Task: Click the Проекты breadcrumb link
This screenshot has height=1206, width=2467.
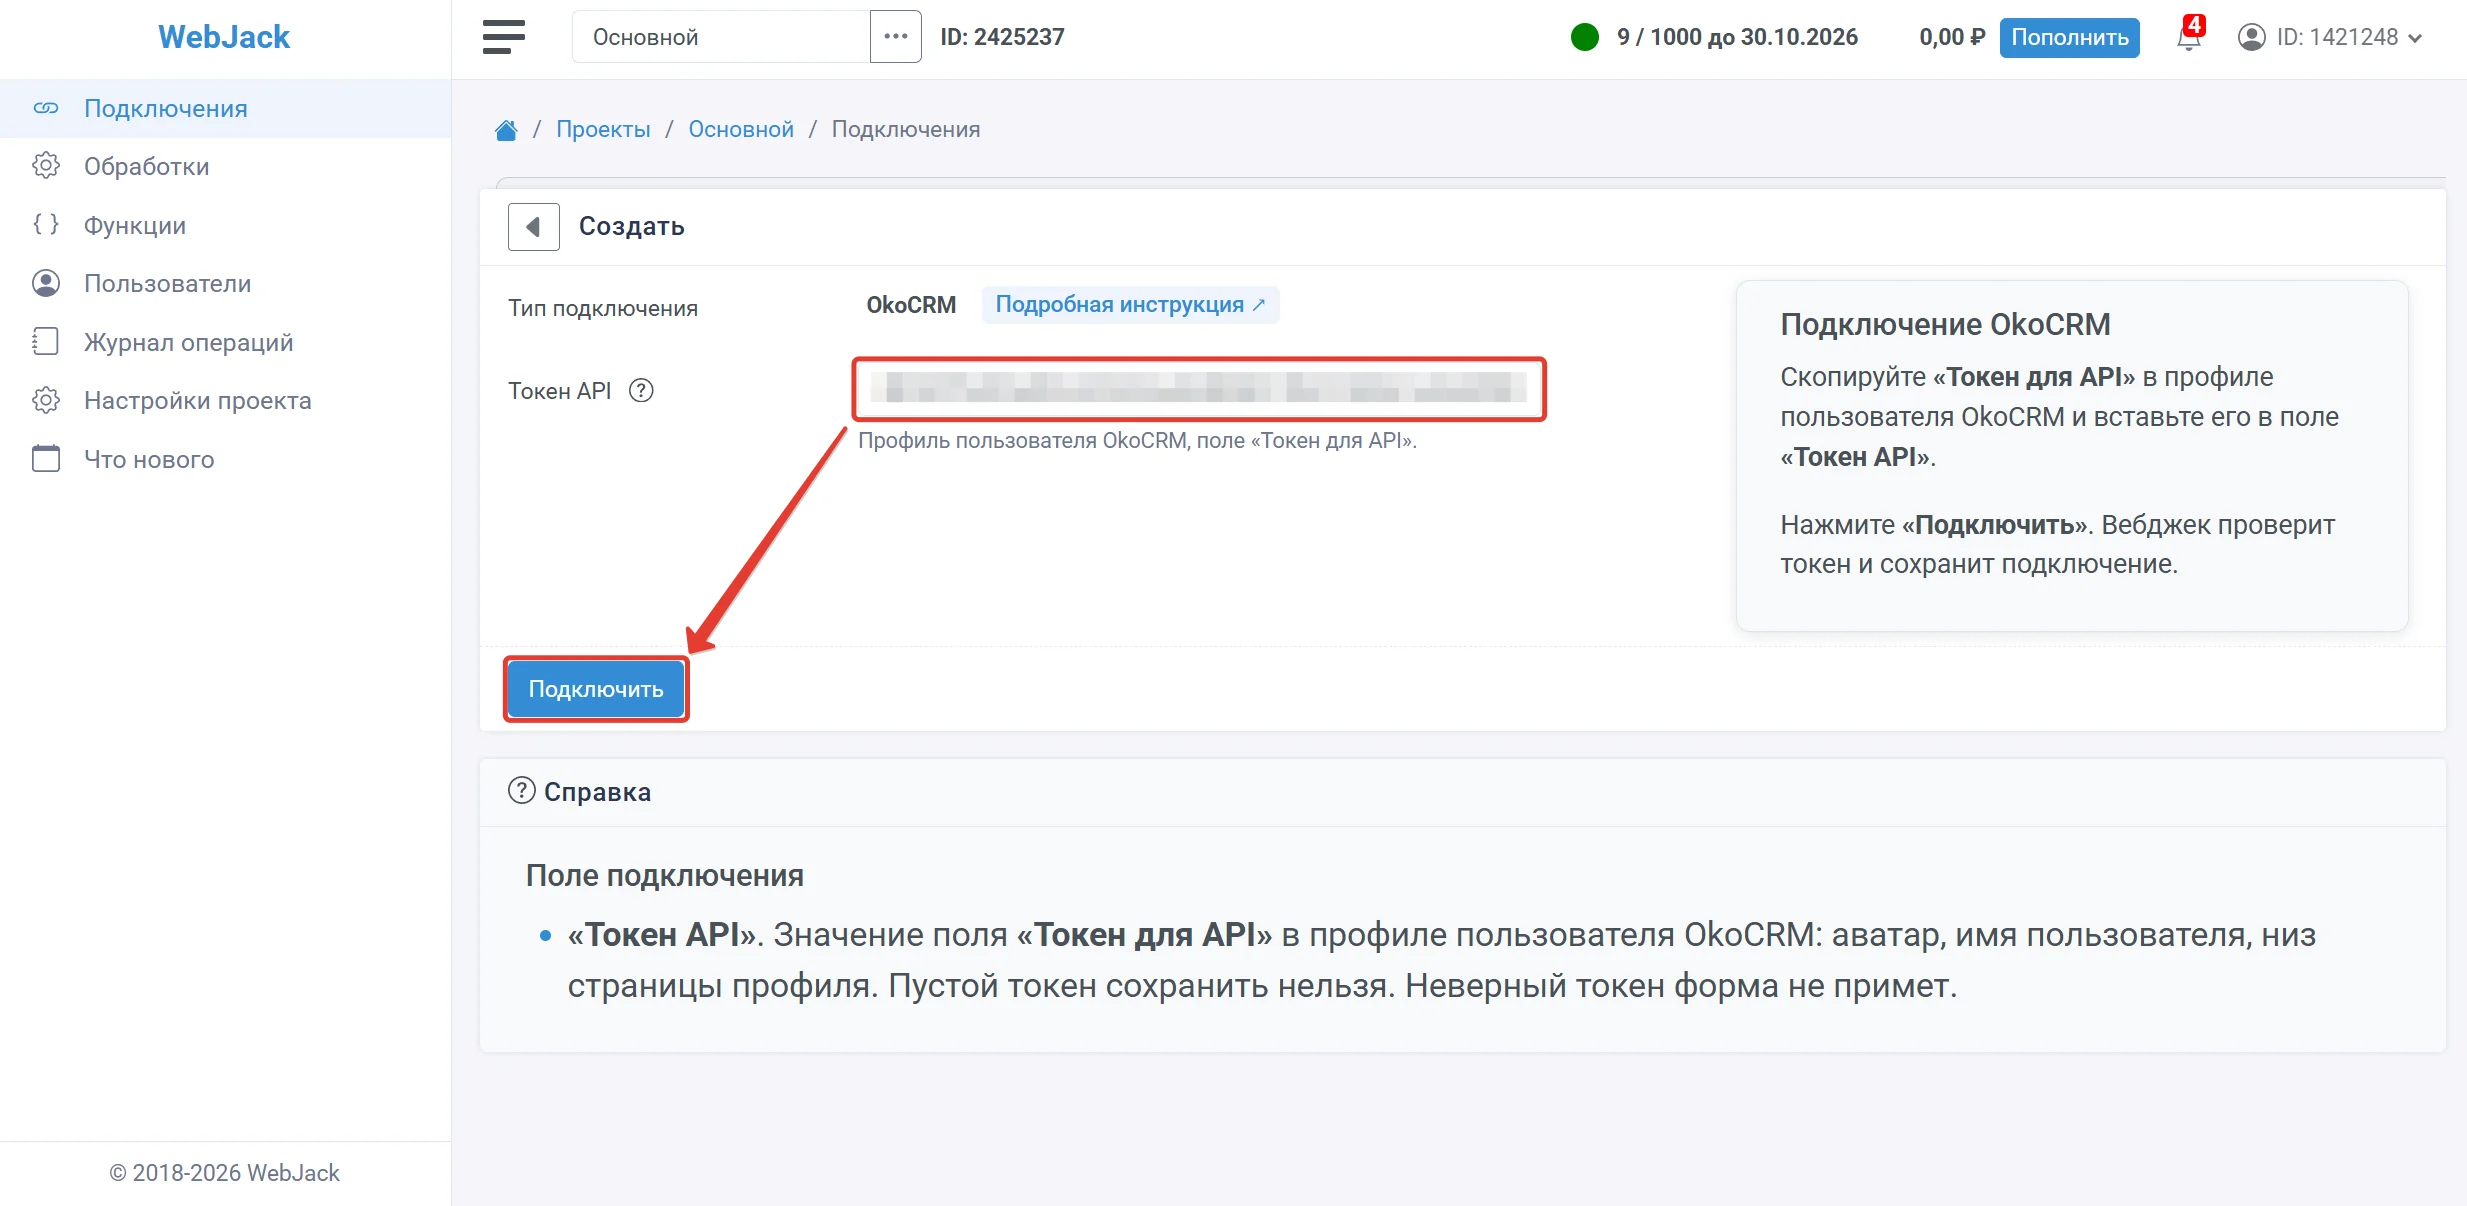Action: tap(603, 130)
